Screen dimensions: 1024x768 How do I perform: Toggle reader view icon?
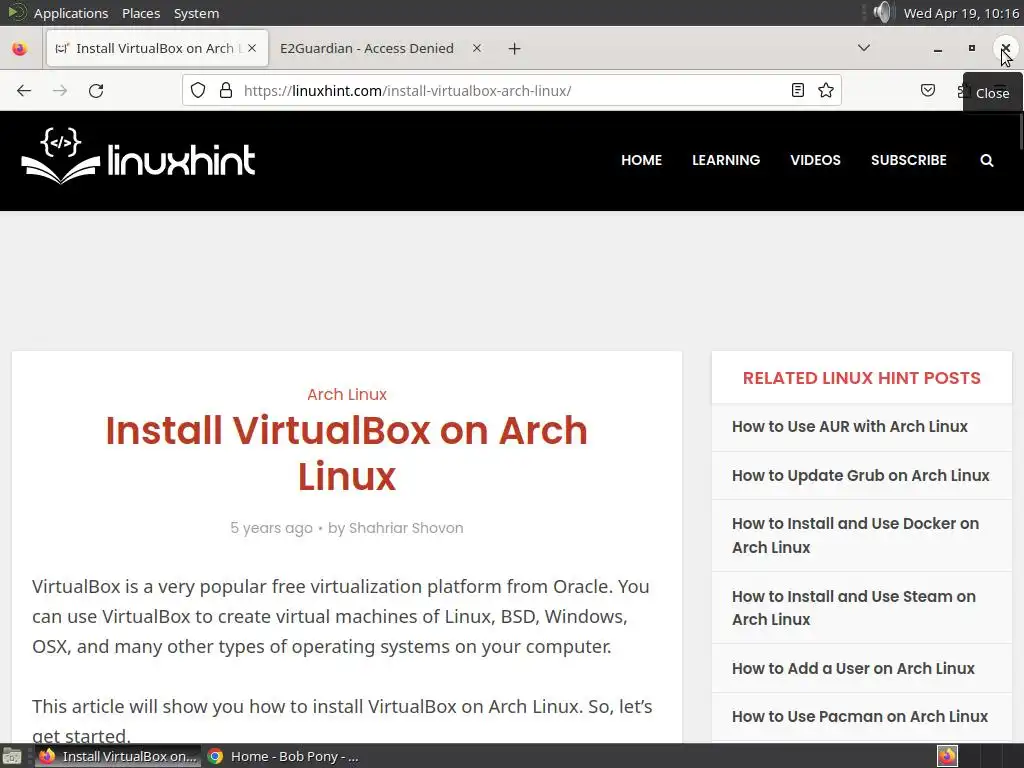coord(797,90)
